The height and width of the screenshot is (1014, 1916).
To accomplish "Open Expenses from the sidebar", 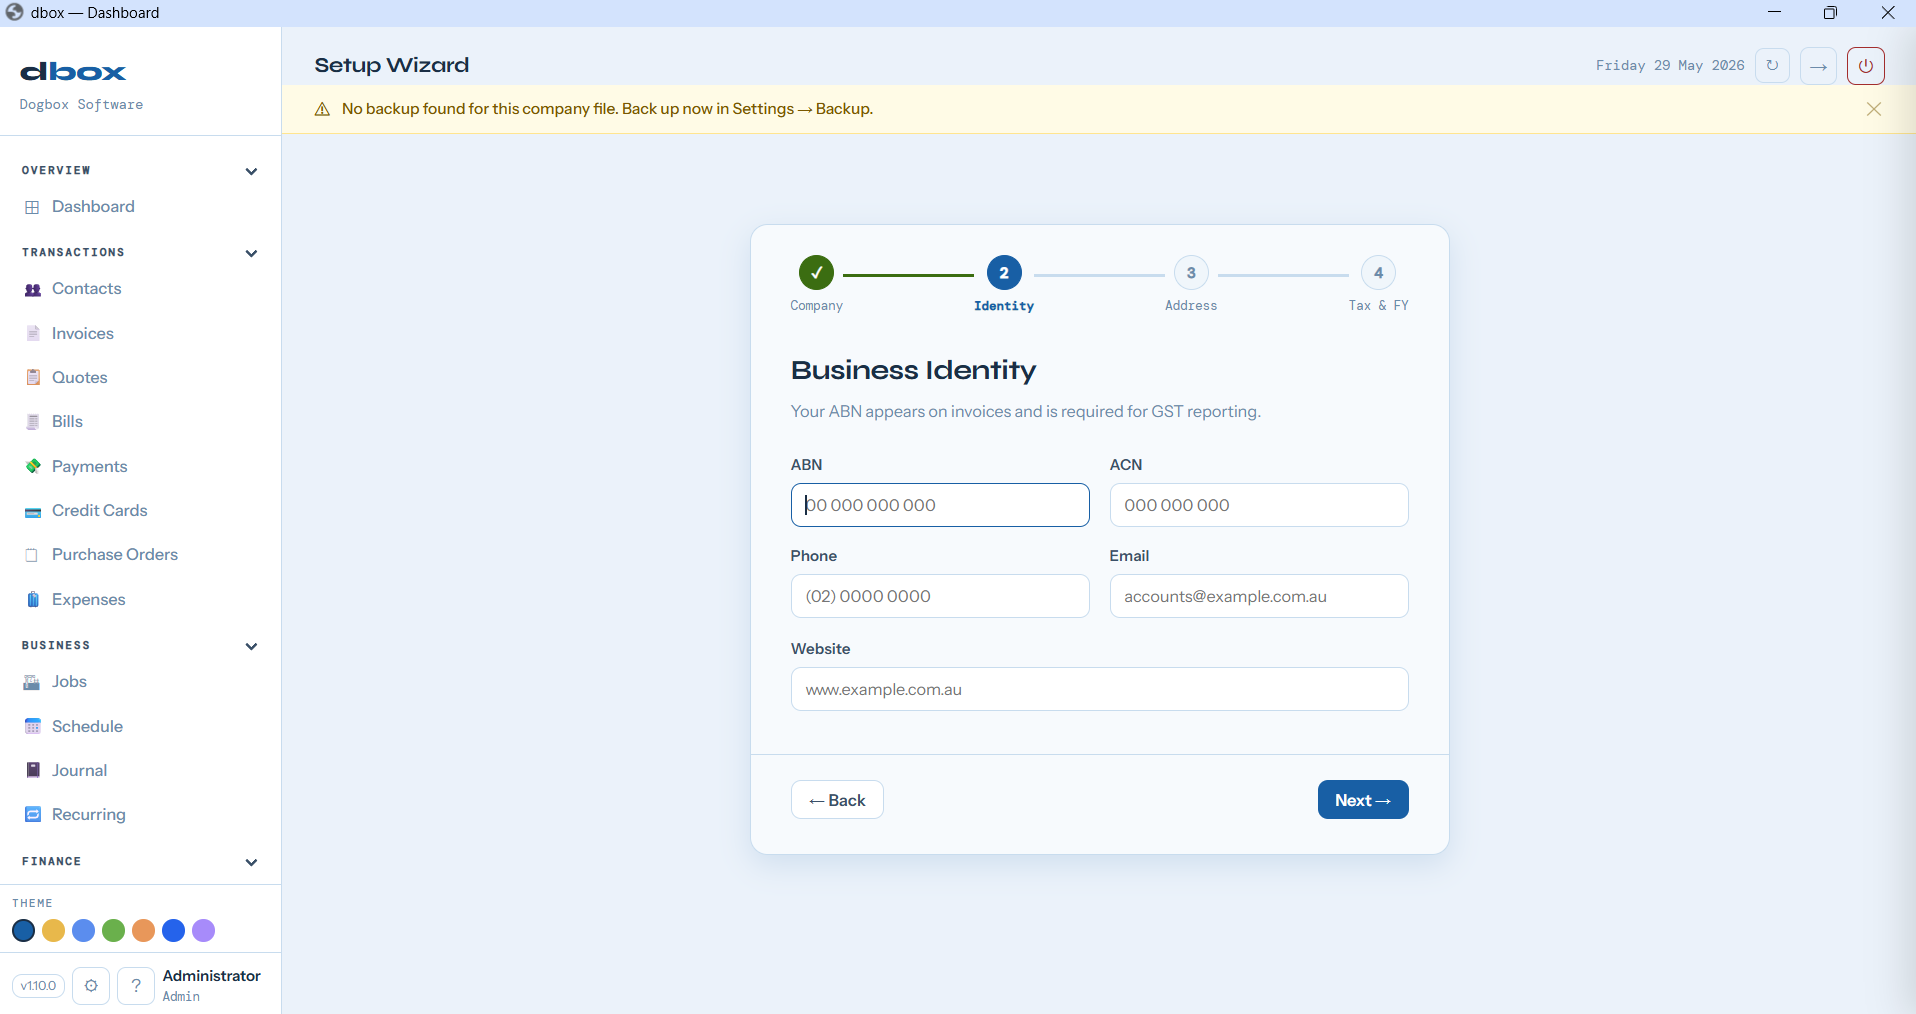I will click(89, 600).
